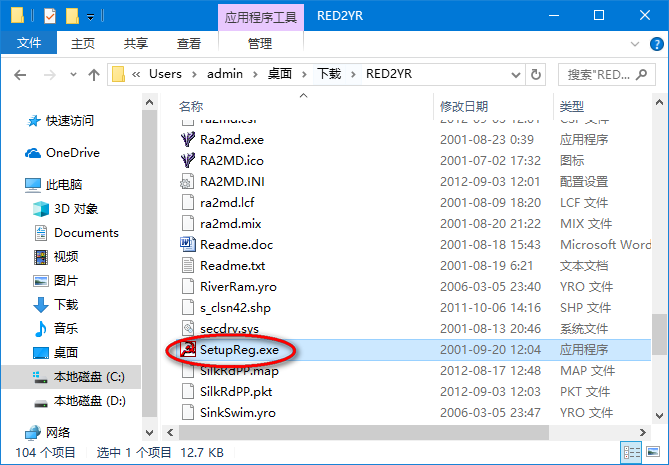Open the 查看 ribbon tab

pyautogui.click(x=188, y=43)
